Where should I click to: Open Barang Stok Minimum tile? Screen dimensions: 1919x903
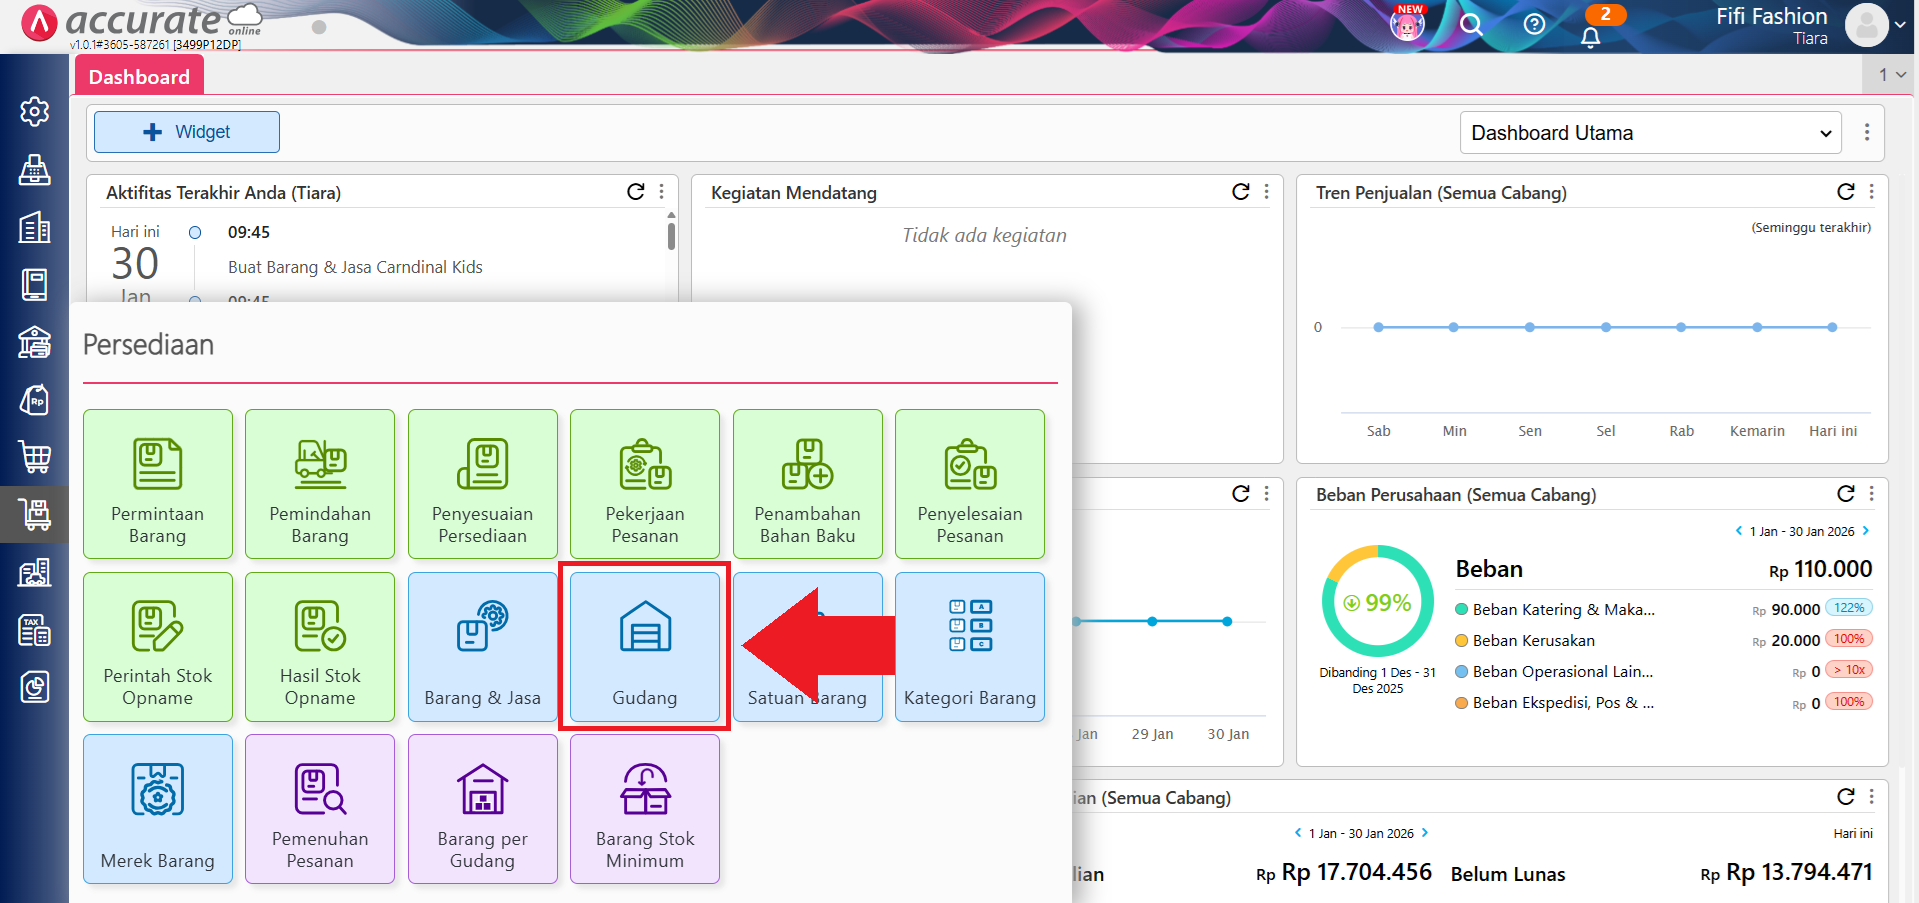(644, 809)
